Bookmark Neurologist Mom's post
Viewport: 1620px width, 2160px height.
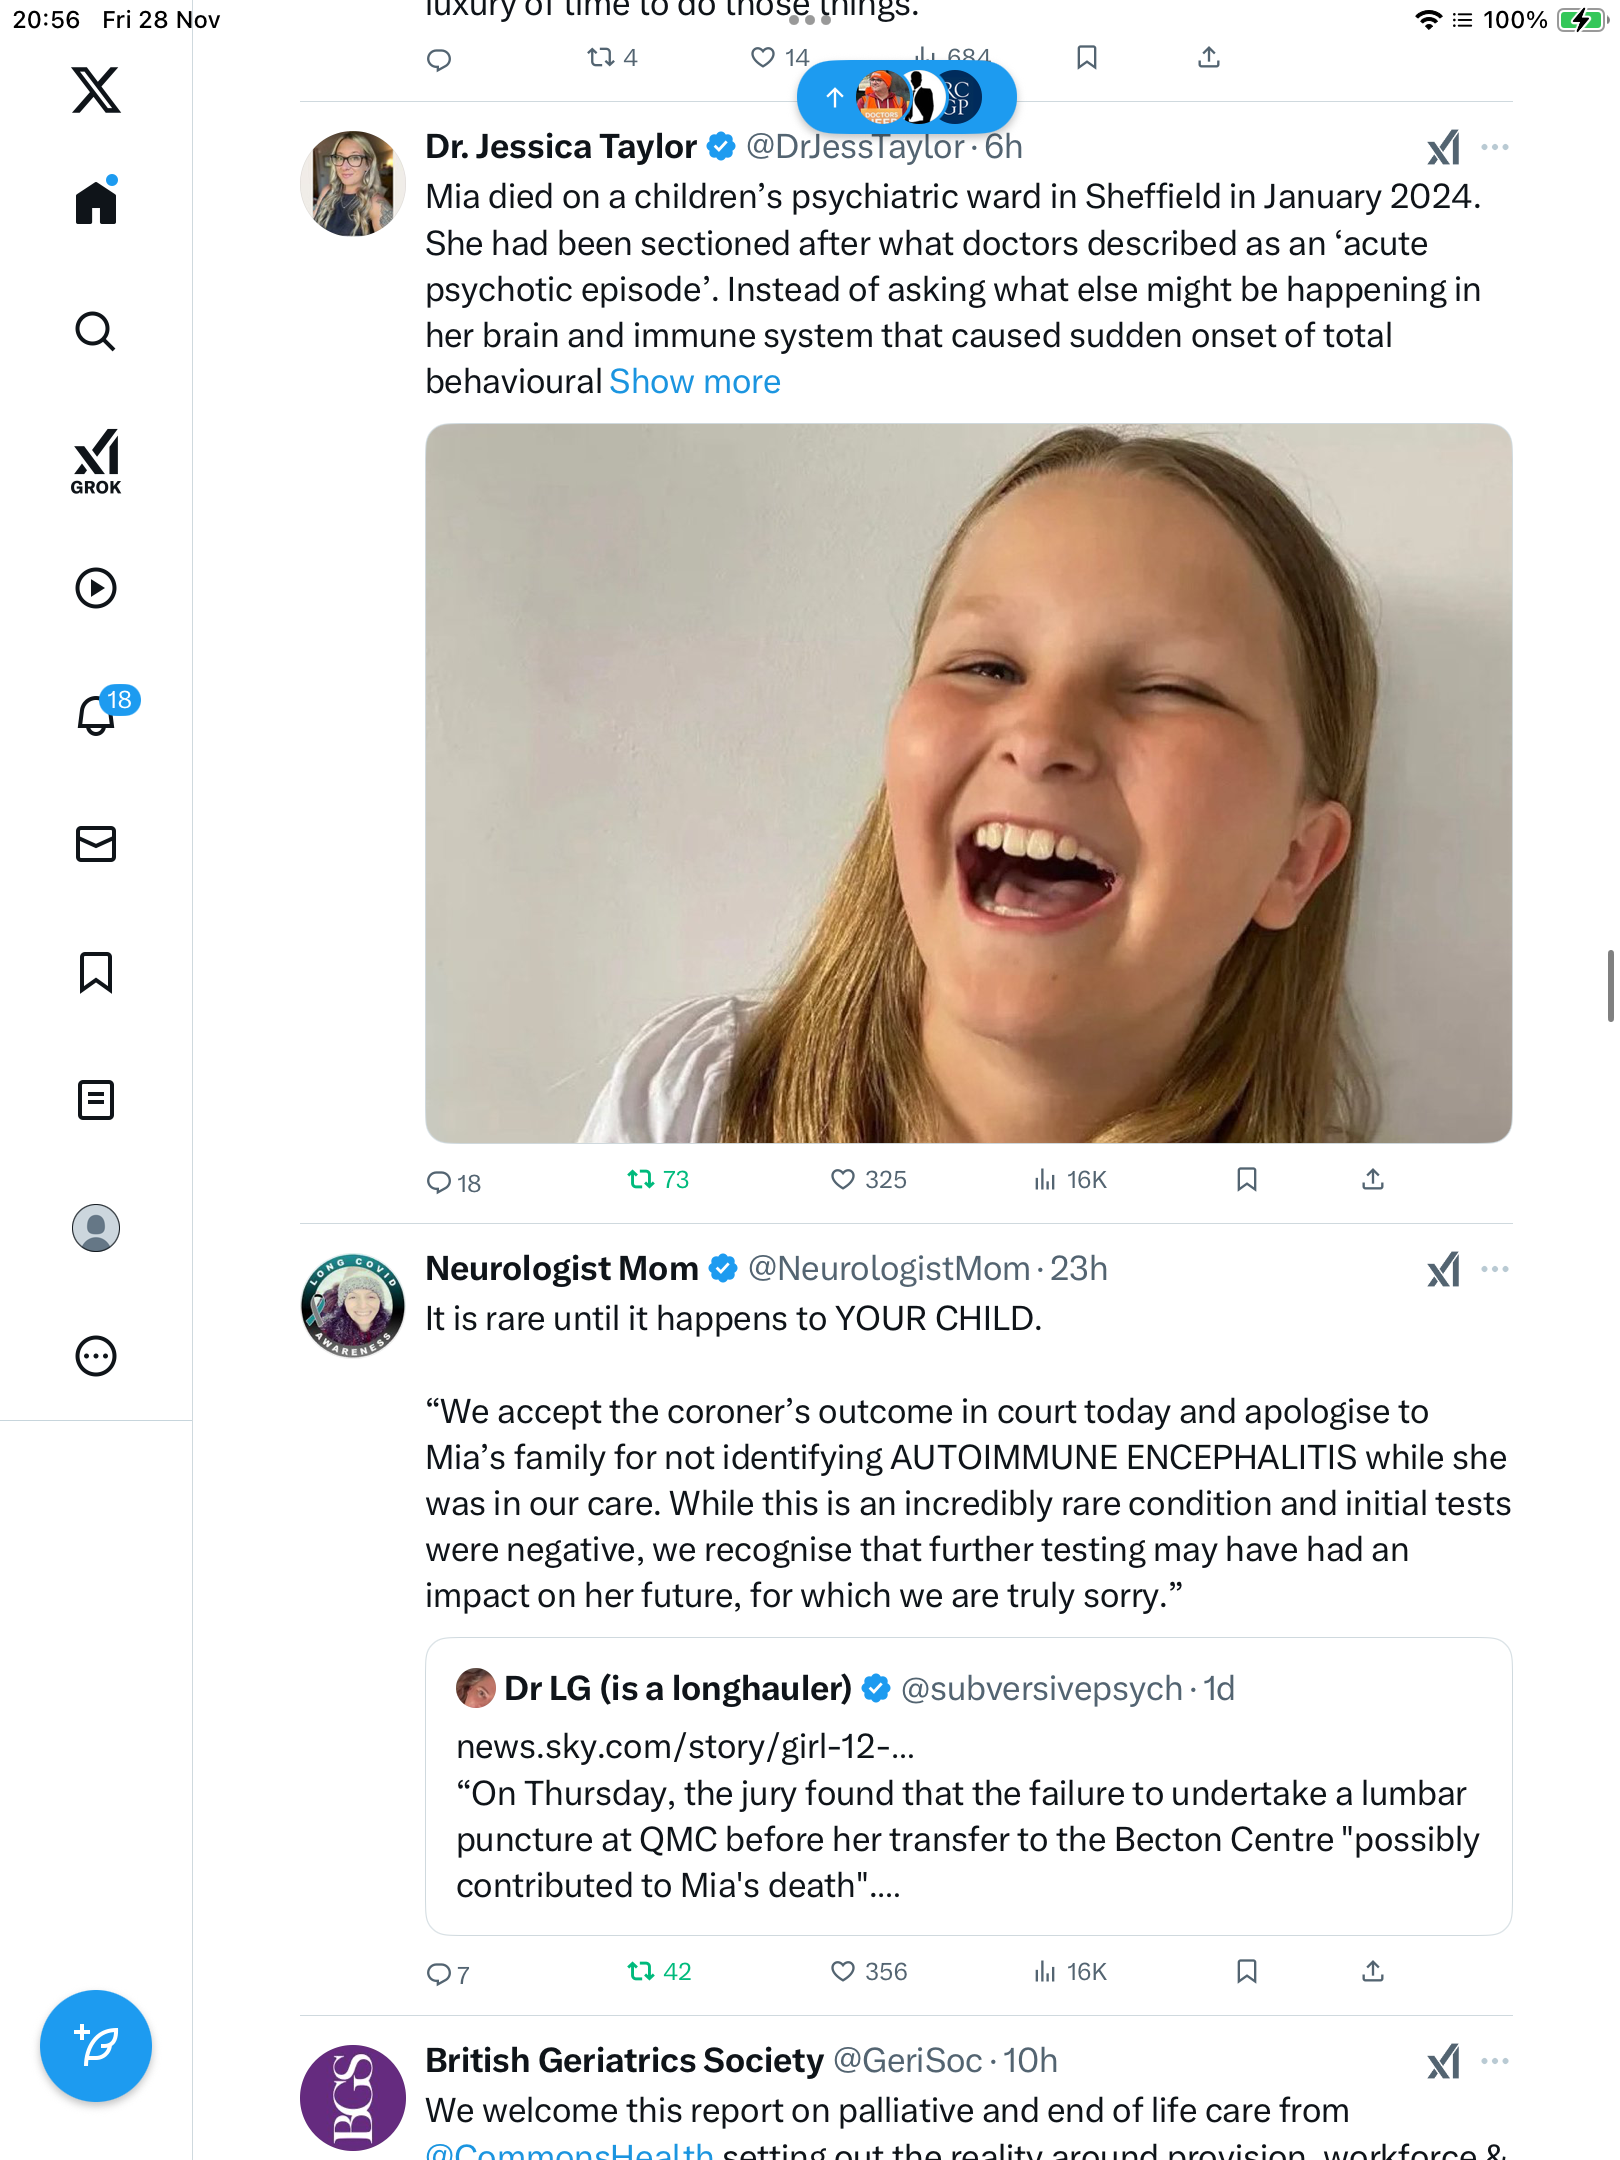pyautogui.click(x=1246, y=1972)
